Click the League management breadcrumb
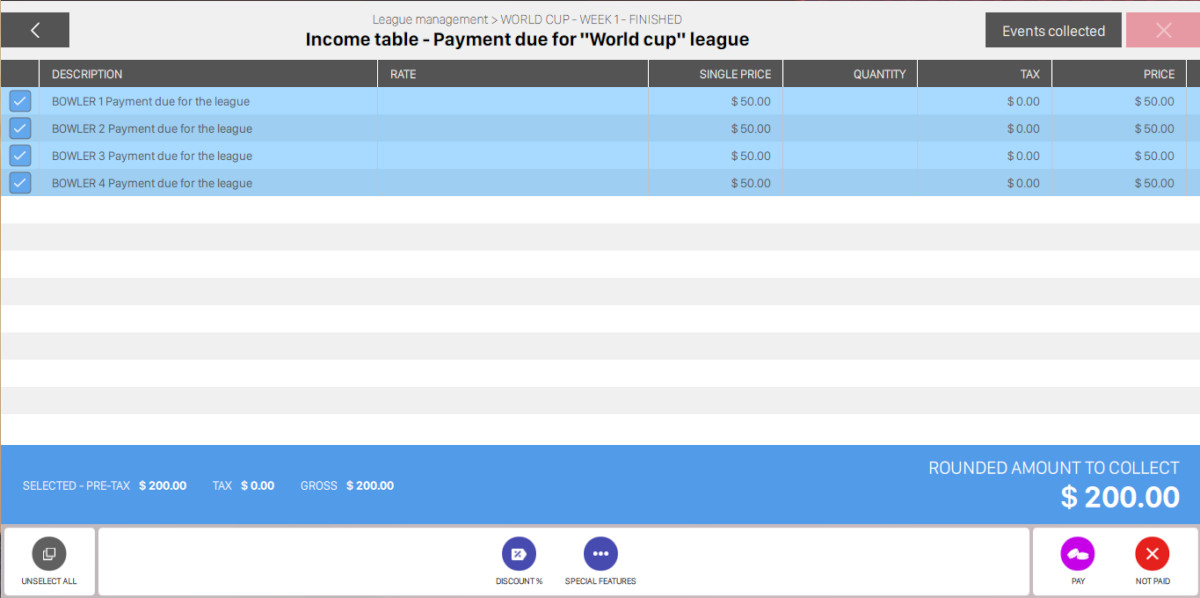Viewport: 1200px width, 598px height. click(x=429, y=20)
